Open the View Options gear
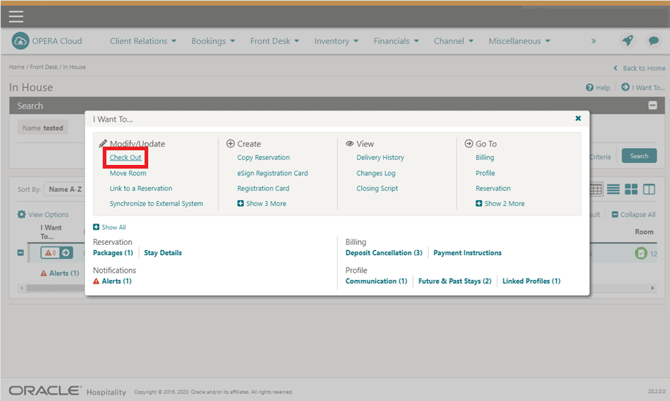Image resolution: width=670 pixels, height=401 pixels. [22, 214]
